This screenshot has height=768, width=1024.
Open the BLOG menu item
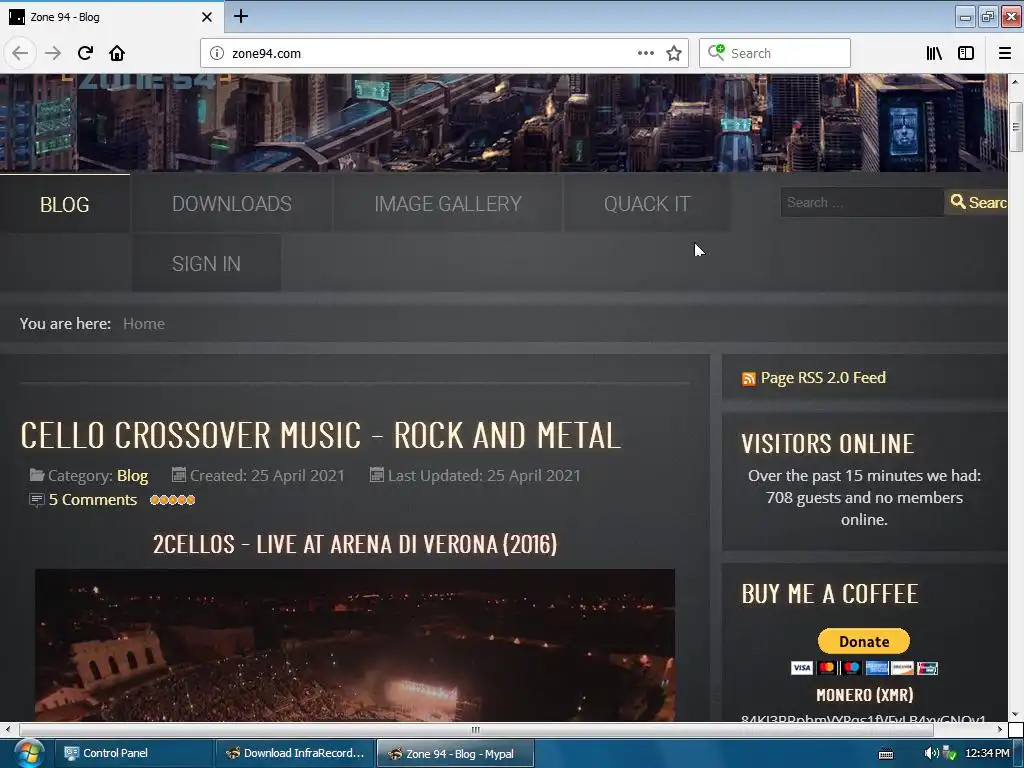tap(65, 204)
